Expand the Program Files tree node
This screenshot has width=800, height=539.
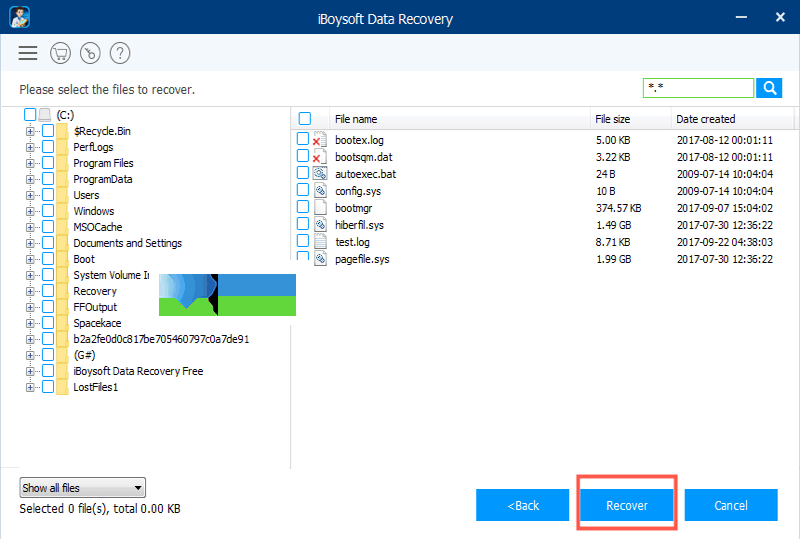(x=30, y=163)
